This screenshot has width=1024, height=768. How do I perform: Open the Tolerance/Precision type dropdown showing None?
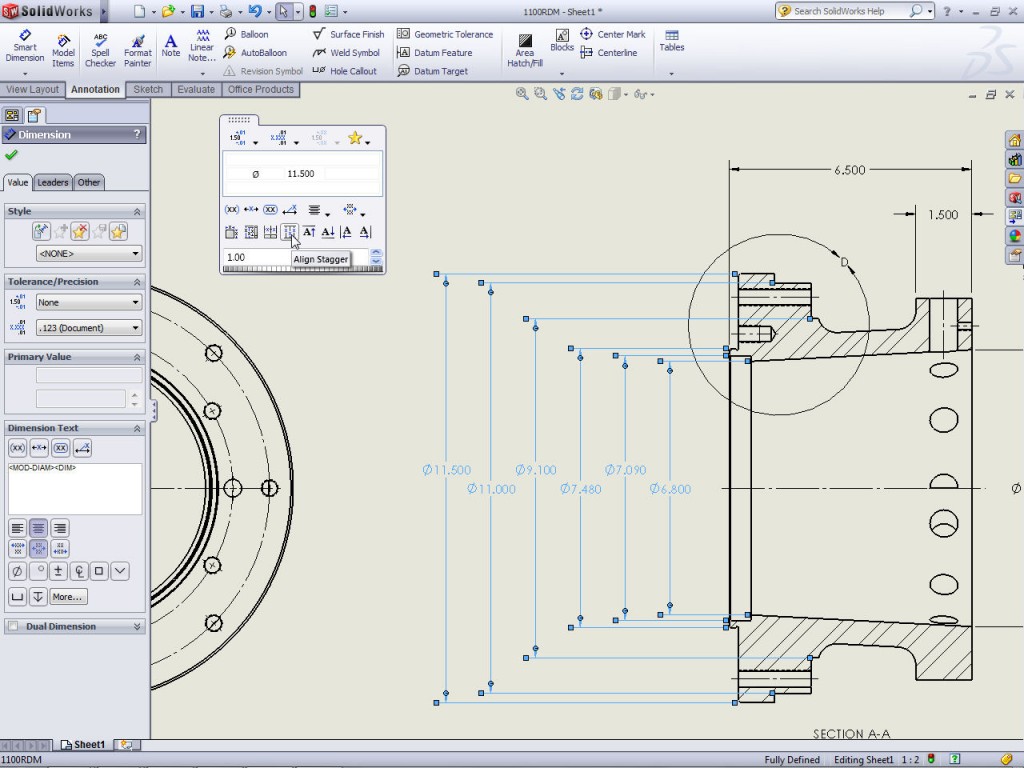(87, 301)
